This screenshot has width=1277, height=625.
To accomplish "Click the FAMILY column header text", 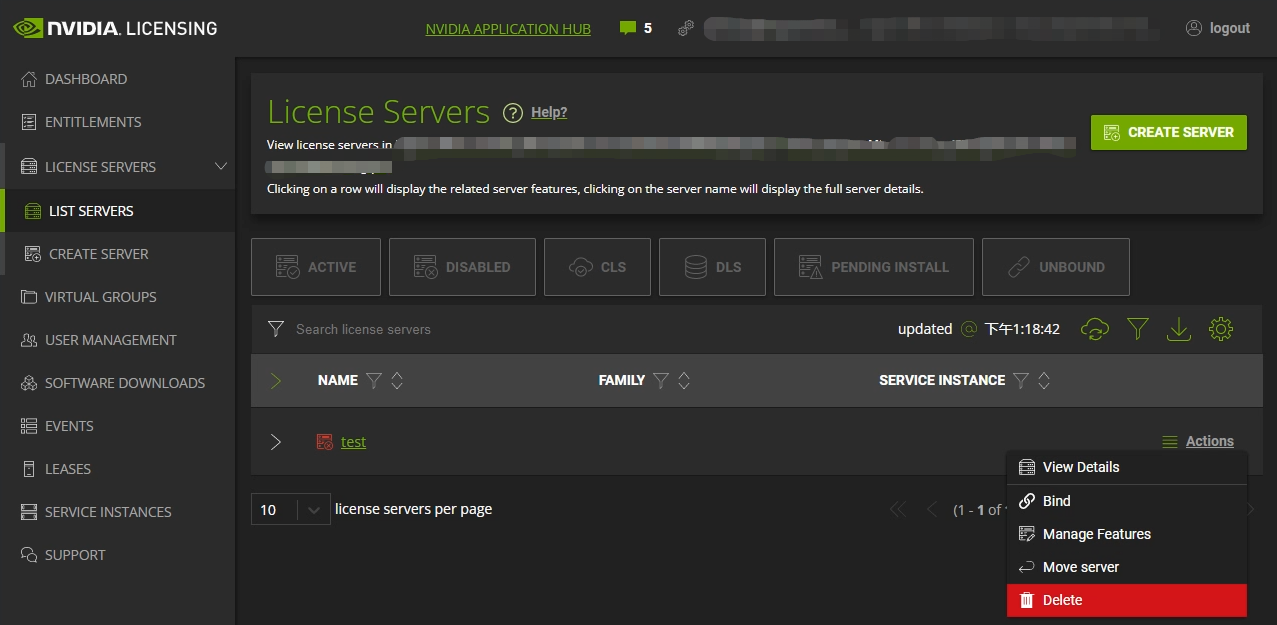I will point(622,380).
